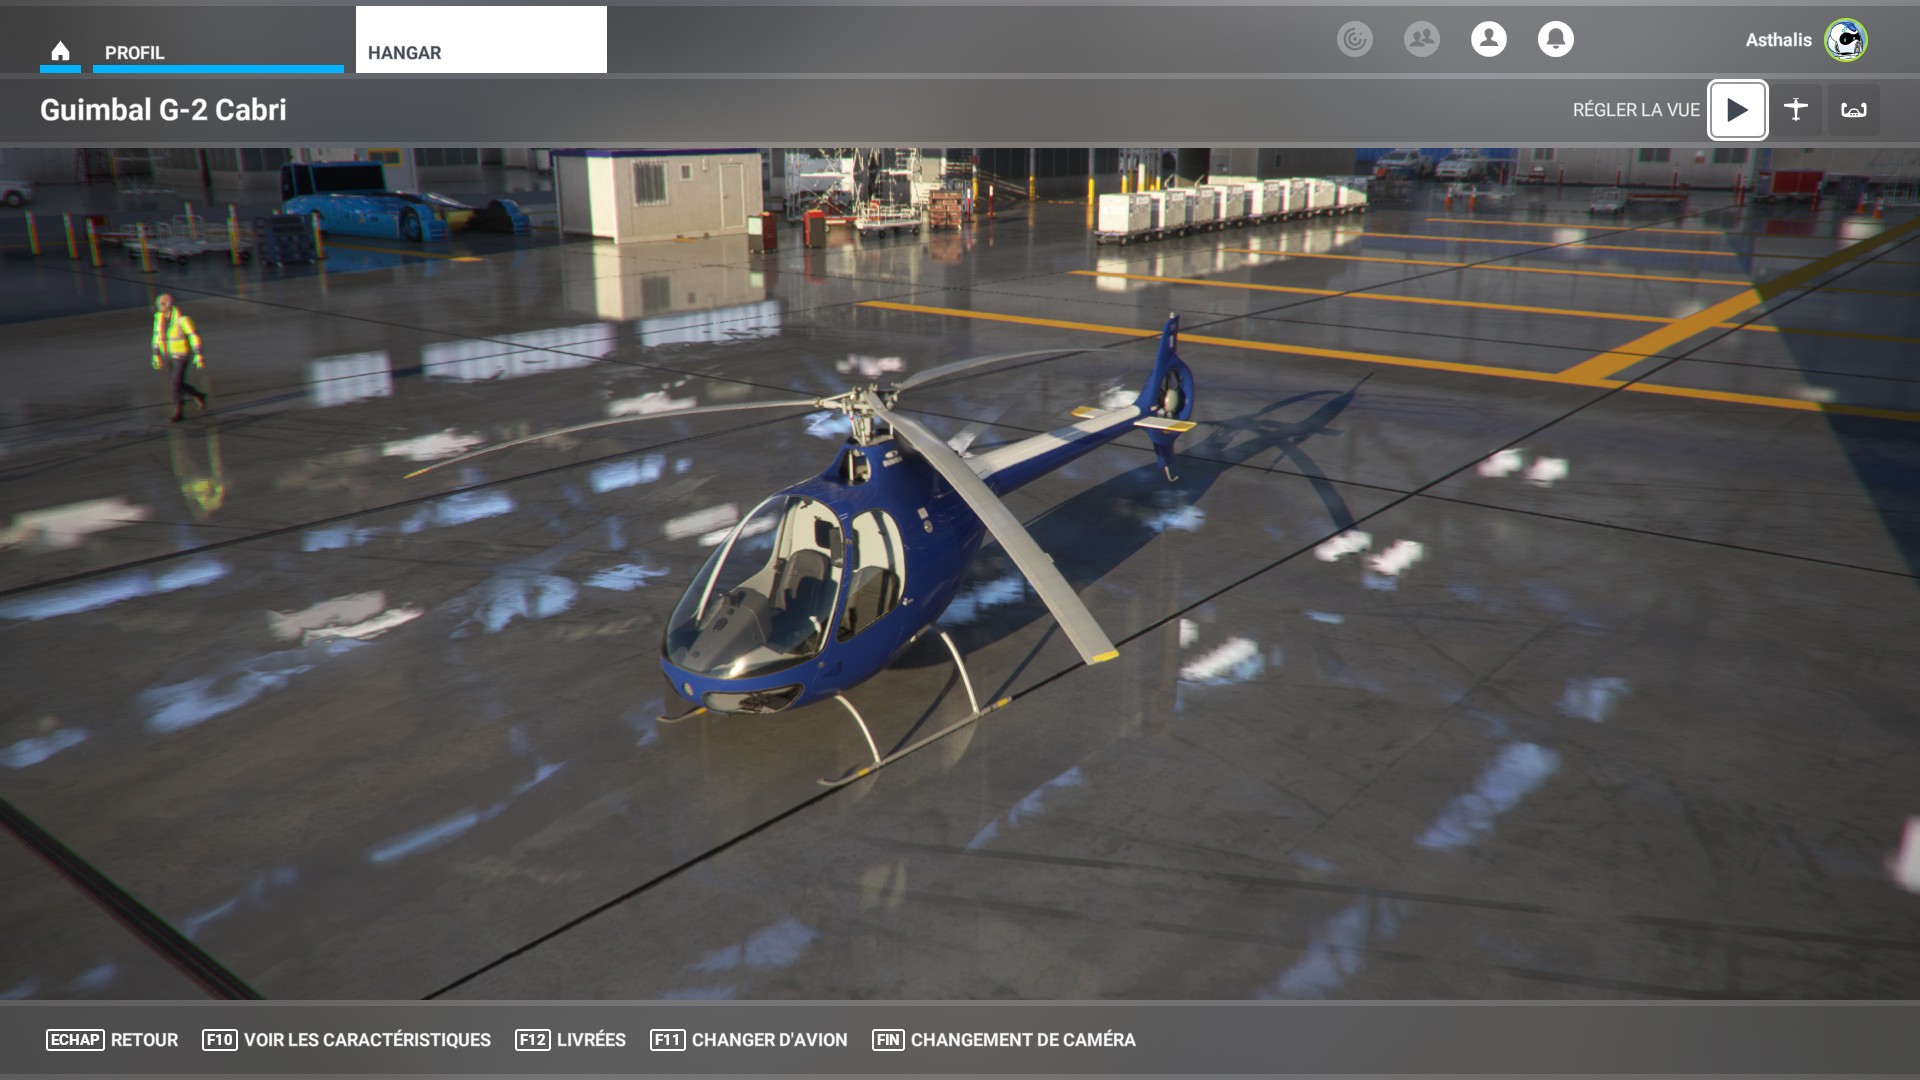This screenshot has height=1080, width=1920.
Task: Open the LIVRÉES liveries option
Action: point(590,1040)
